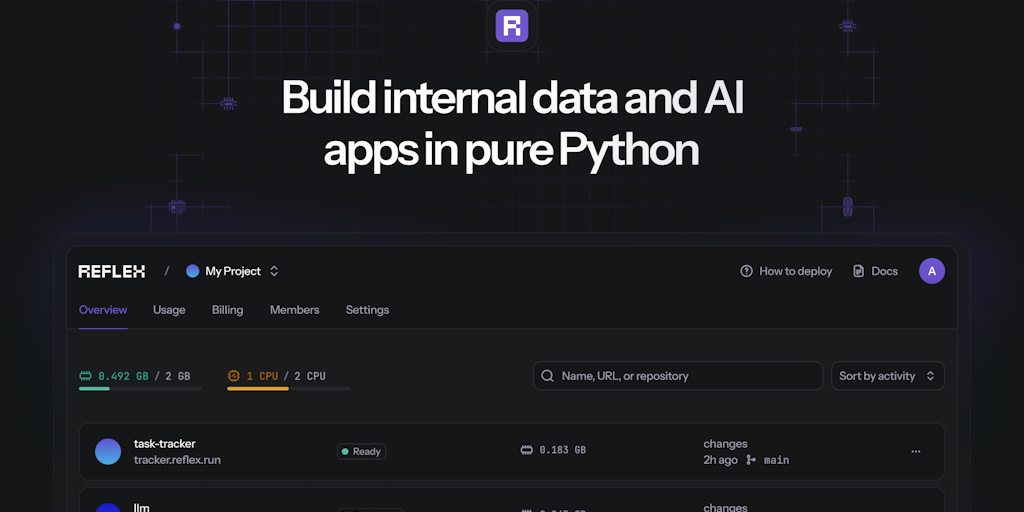
Task: Click the blue My Project circle icon
Action: (193, 271)
